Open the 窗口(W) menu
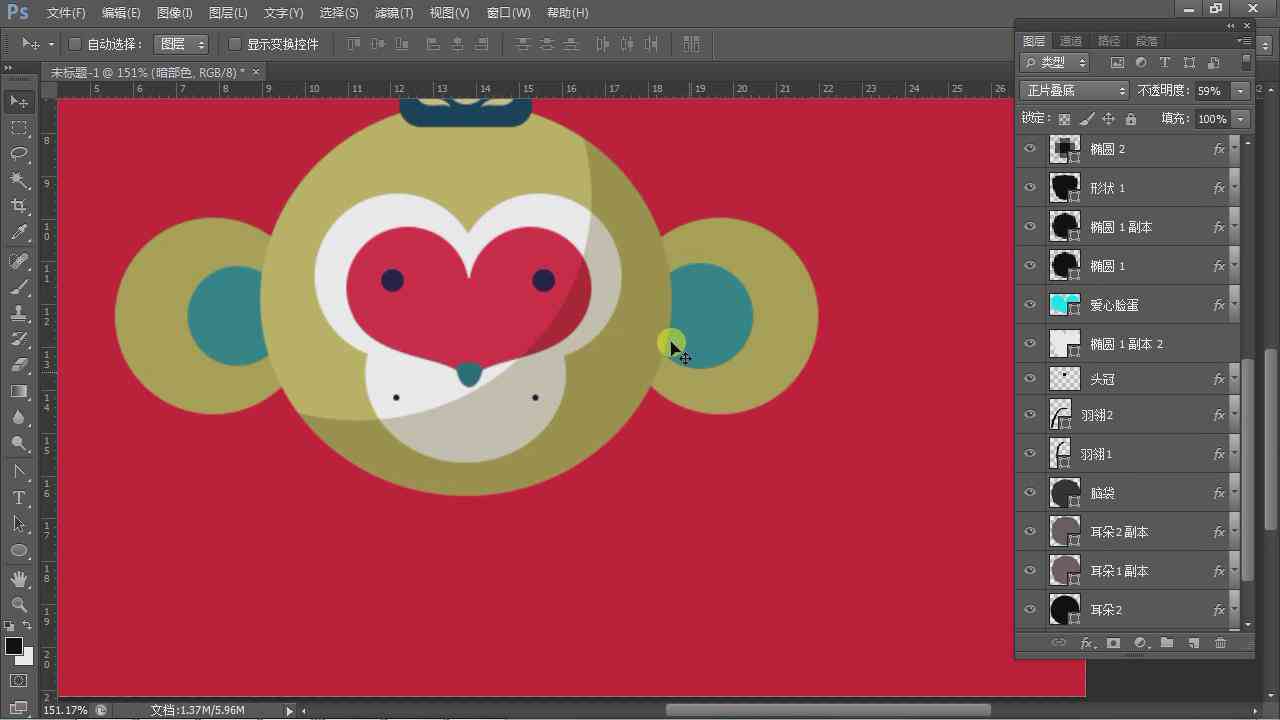Image resolution: width=1280 pixels, height=720 pixels. [508, 13]
